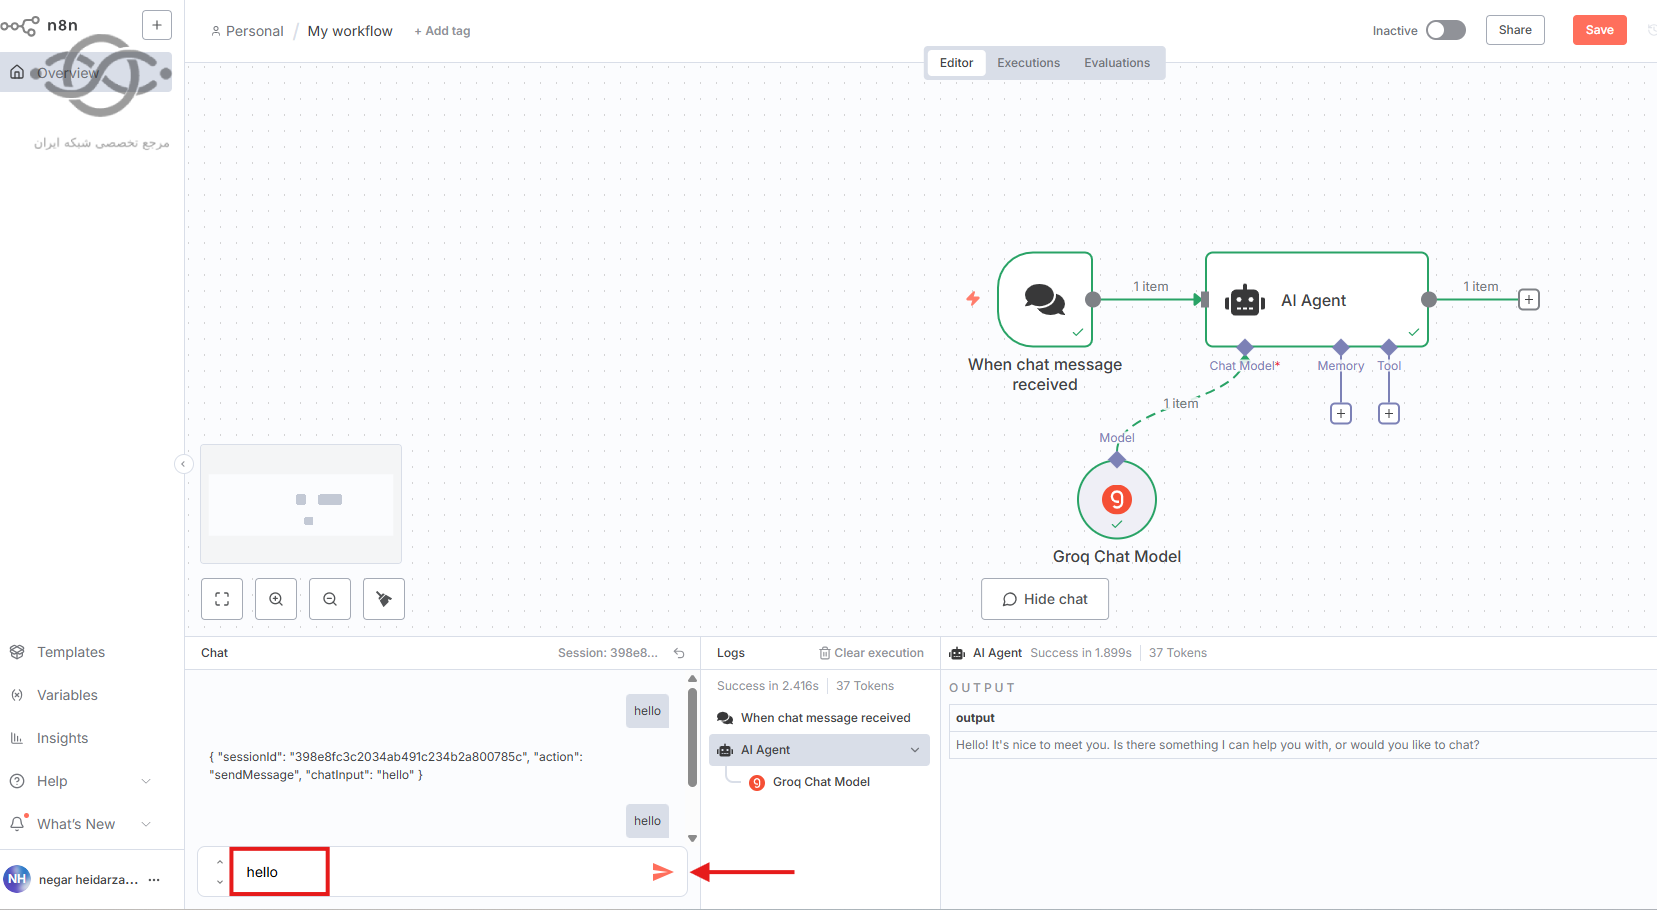Click the Success in 1.899s status
The height and width of the screenshot is (910, 1657).
pos(1080,653)
